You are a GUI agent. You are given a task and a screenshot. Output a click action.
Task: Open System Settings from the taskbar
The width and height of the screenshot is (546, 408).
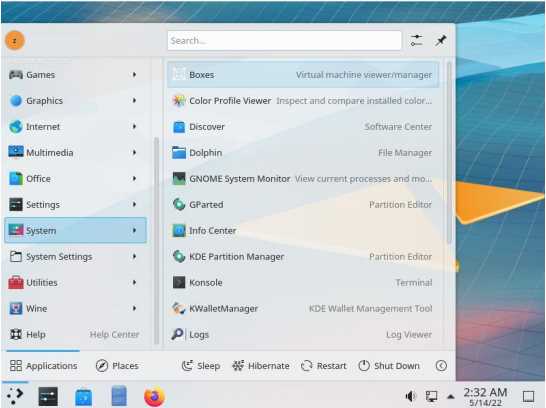pyautogui.click(x=48, y=397)
